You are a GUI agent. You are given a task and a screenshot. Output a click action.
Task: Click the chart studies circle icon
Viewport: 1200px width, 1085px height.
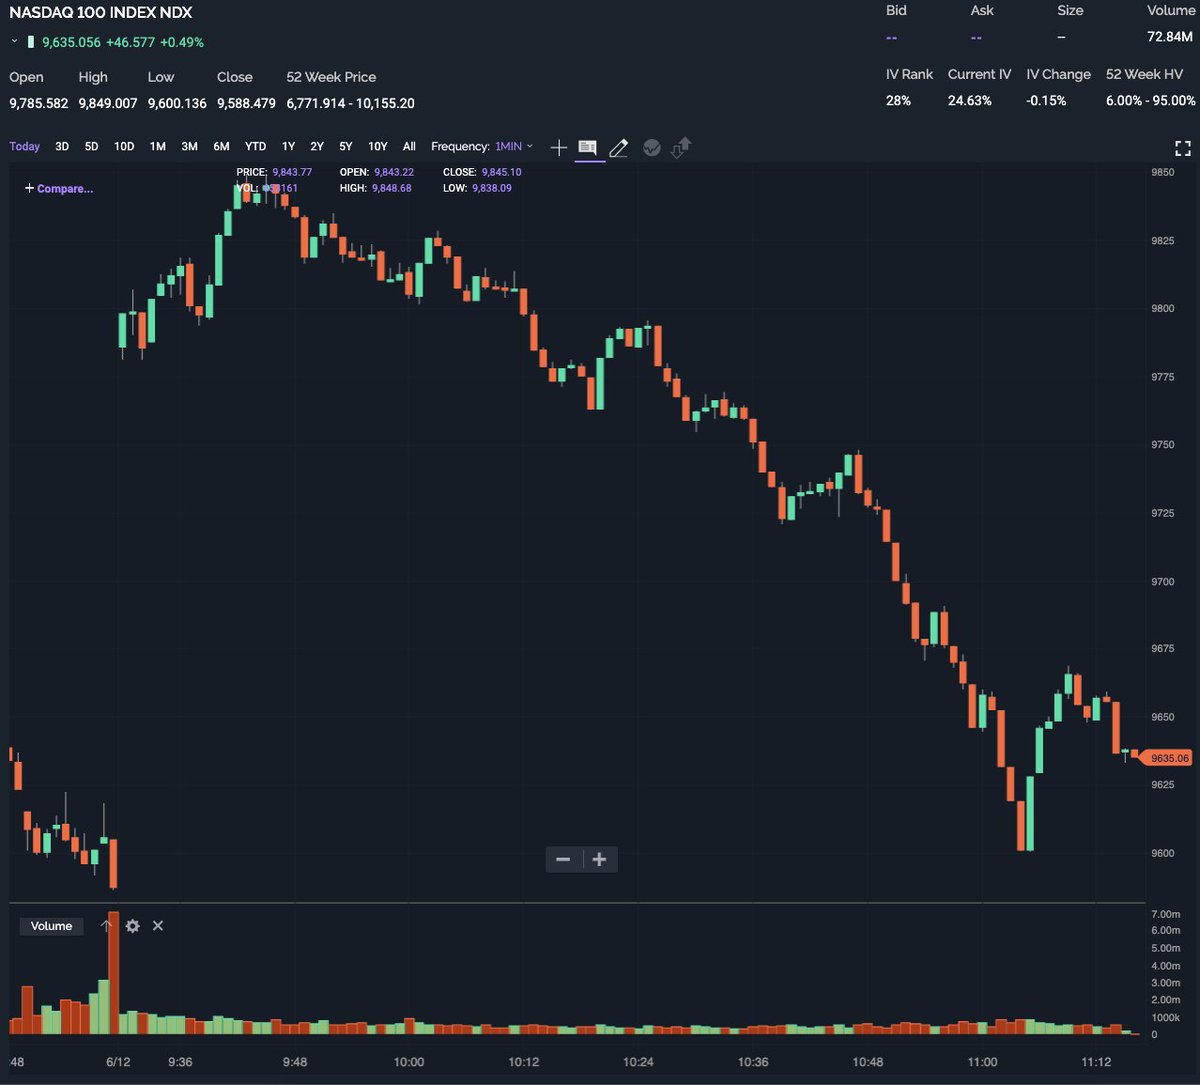(x=651, y=147)
